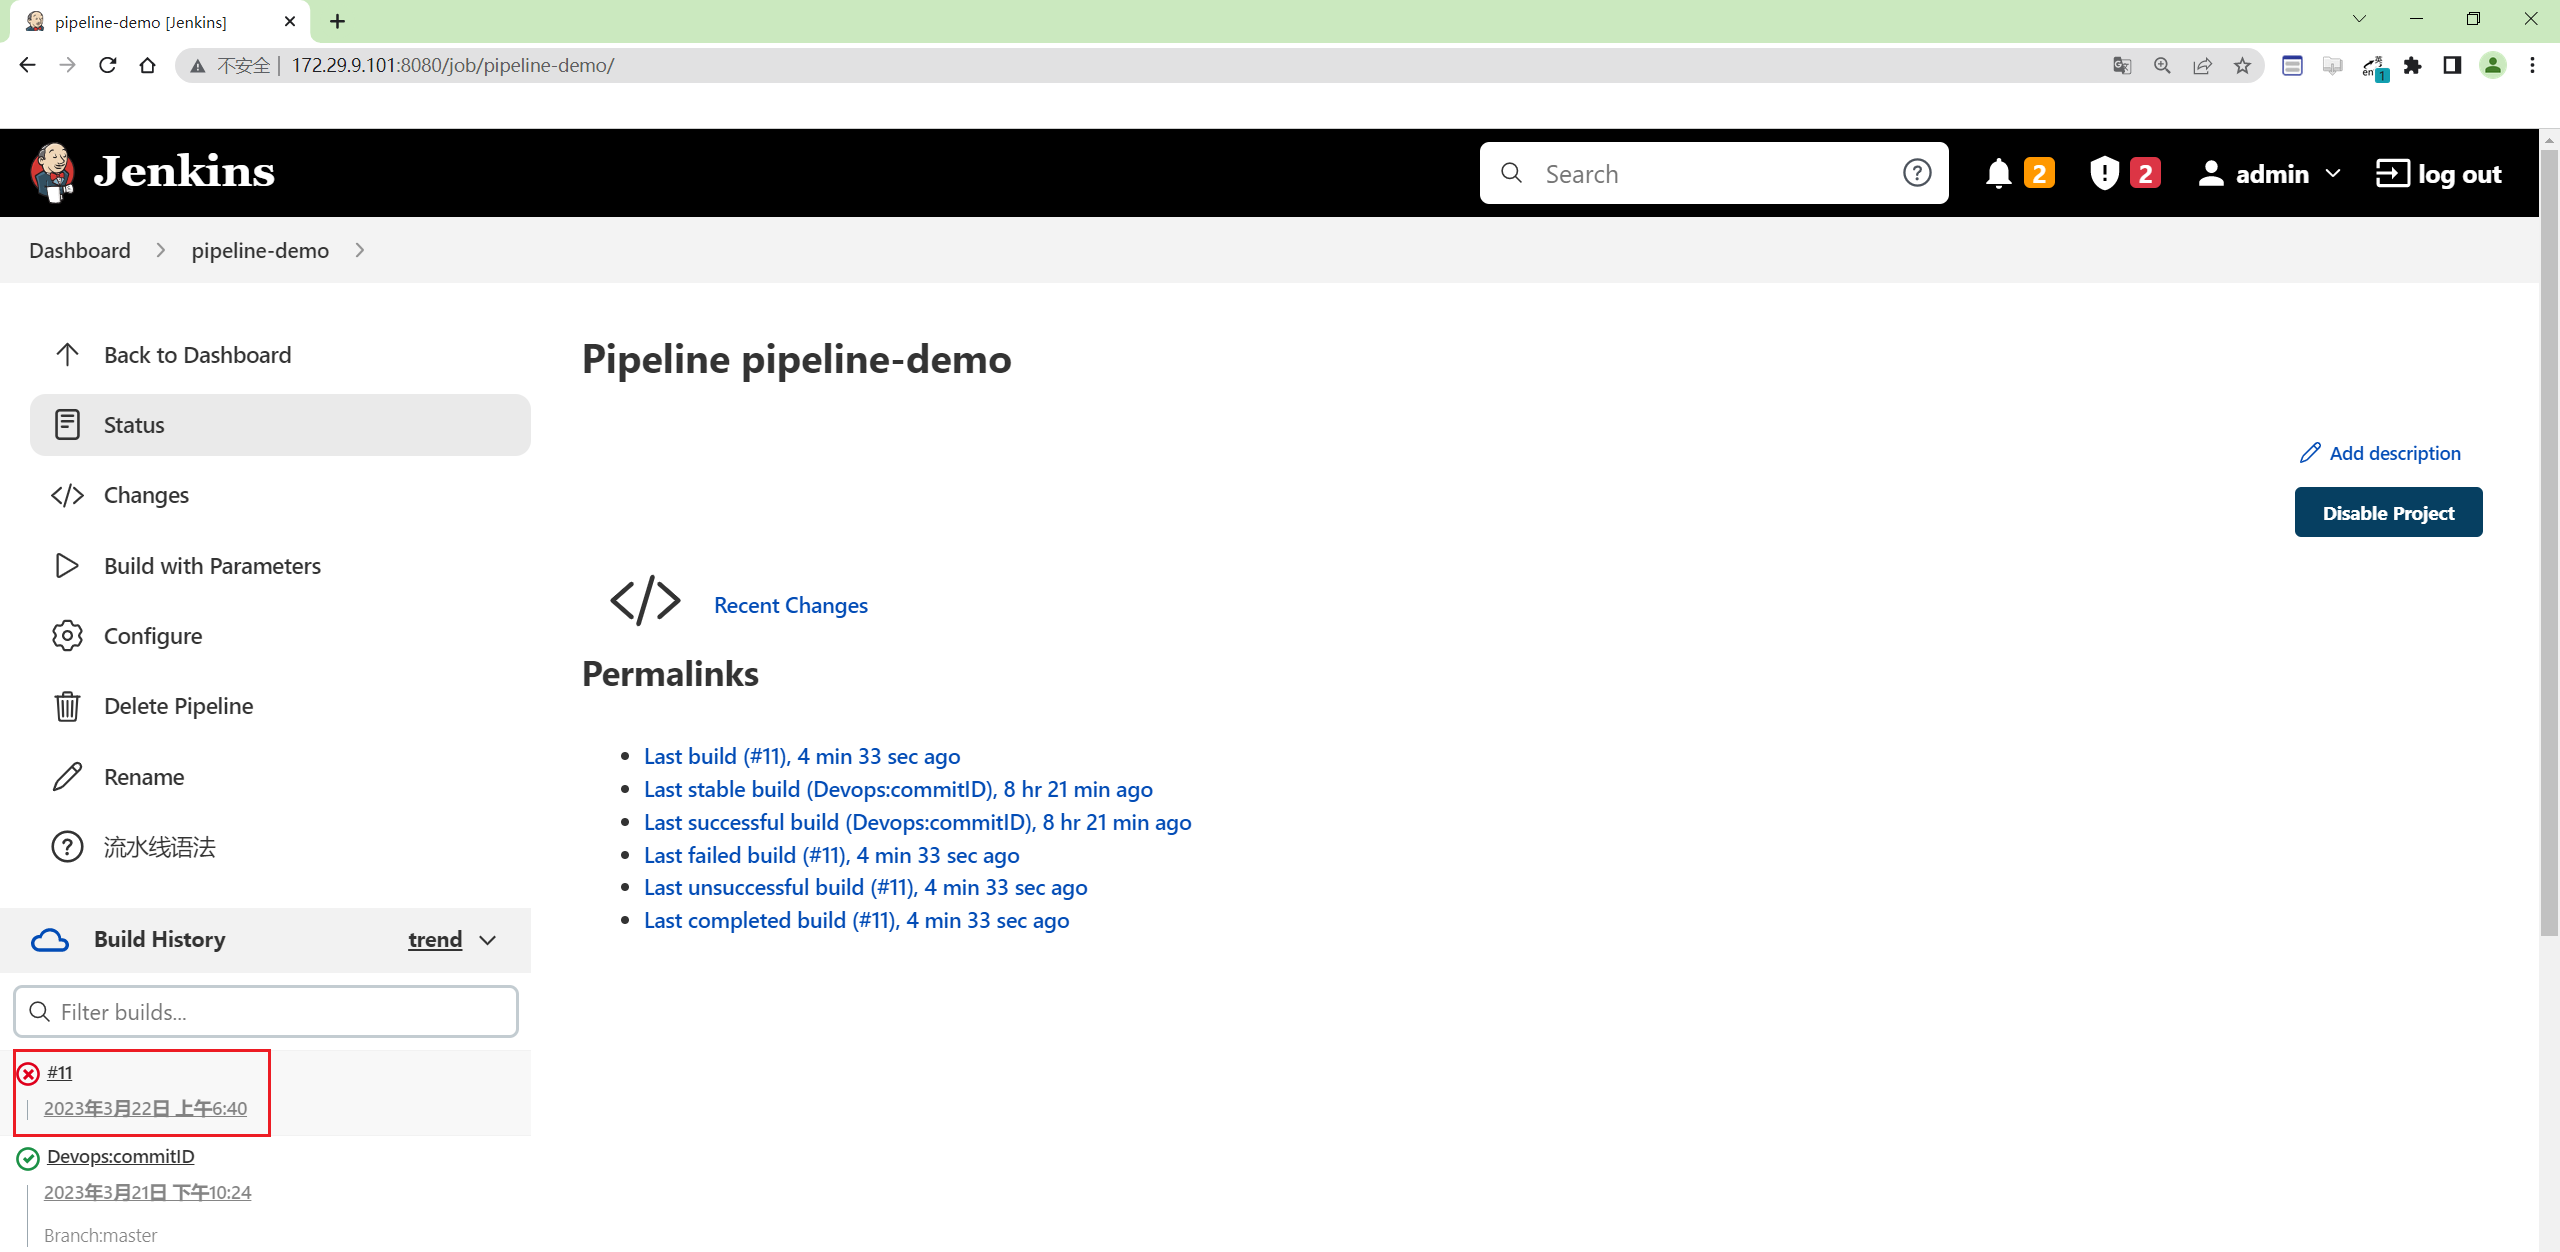
Task: Select Back to Dashboard in sidebar
Action: click(280, 355)
